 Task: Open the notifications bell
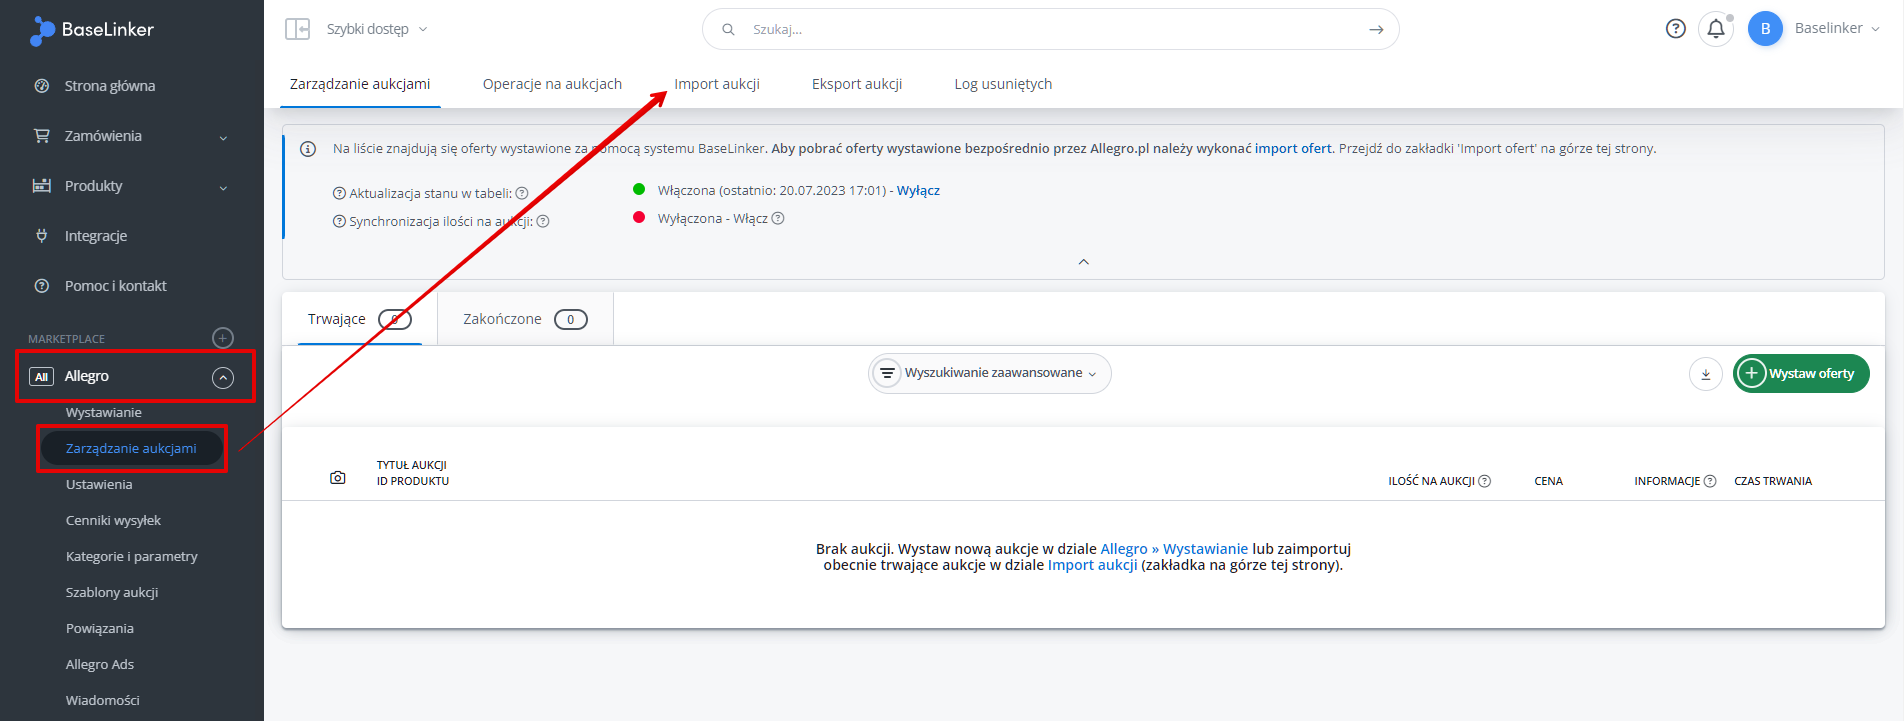(1716, 29)
